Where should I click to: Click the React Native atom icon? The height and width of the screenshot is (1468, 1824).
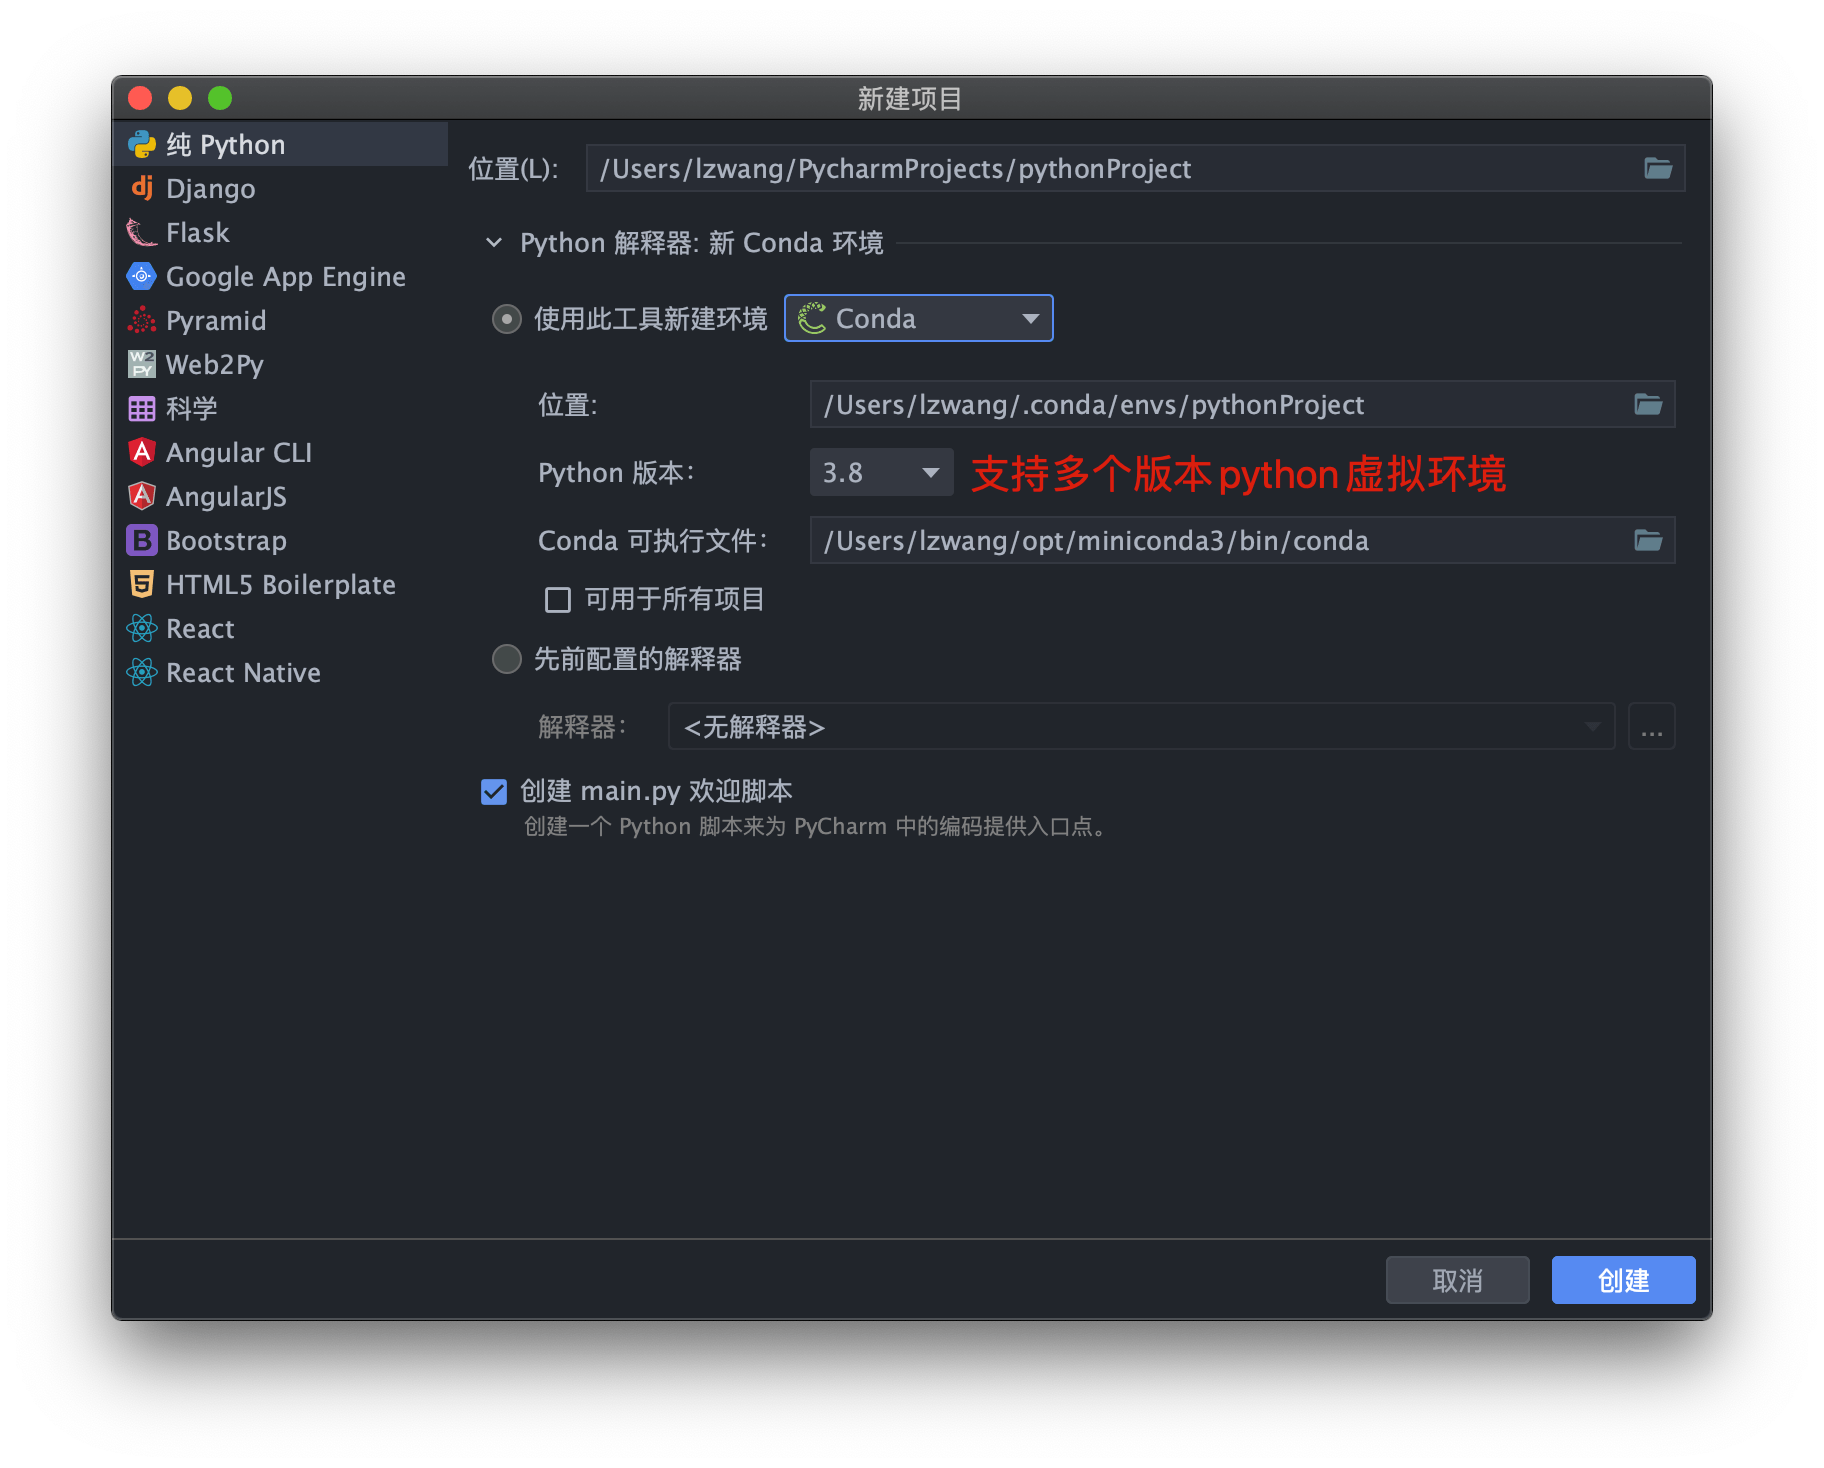click(x=142, y=672)
